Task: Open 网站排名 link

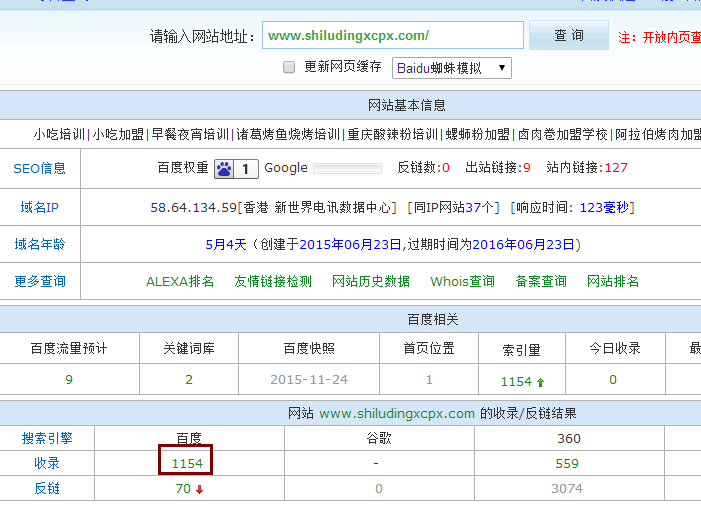Action: pyautogui.click(x=613, y=281)
